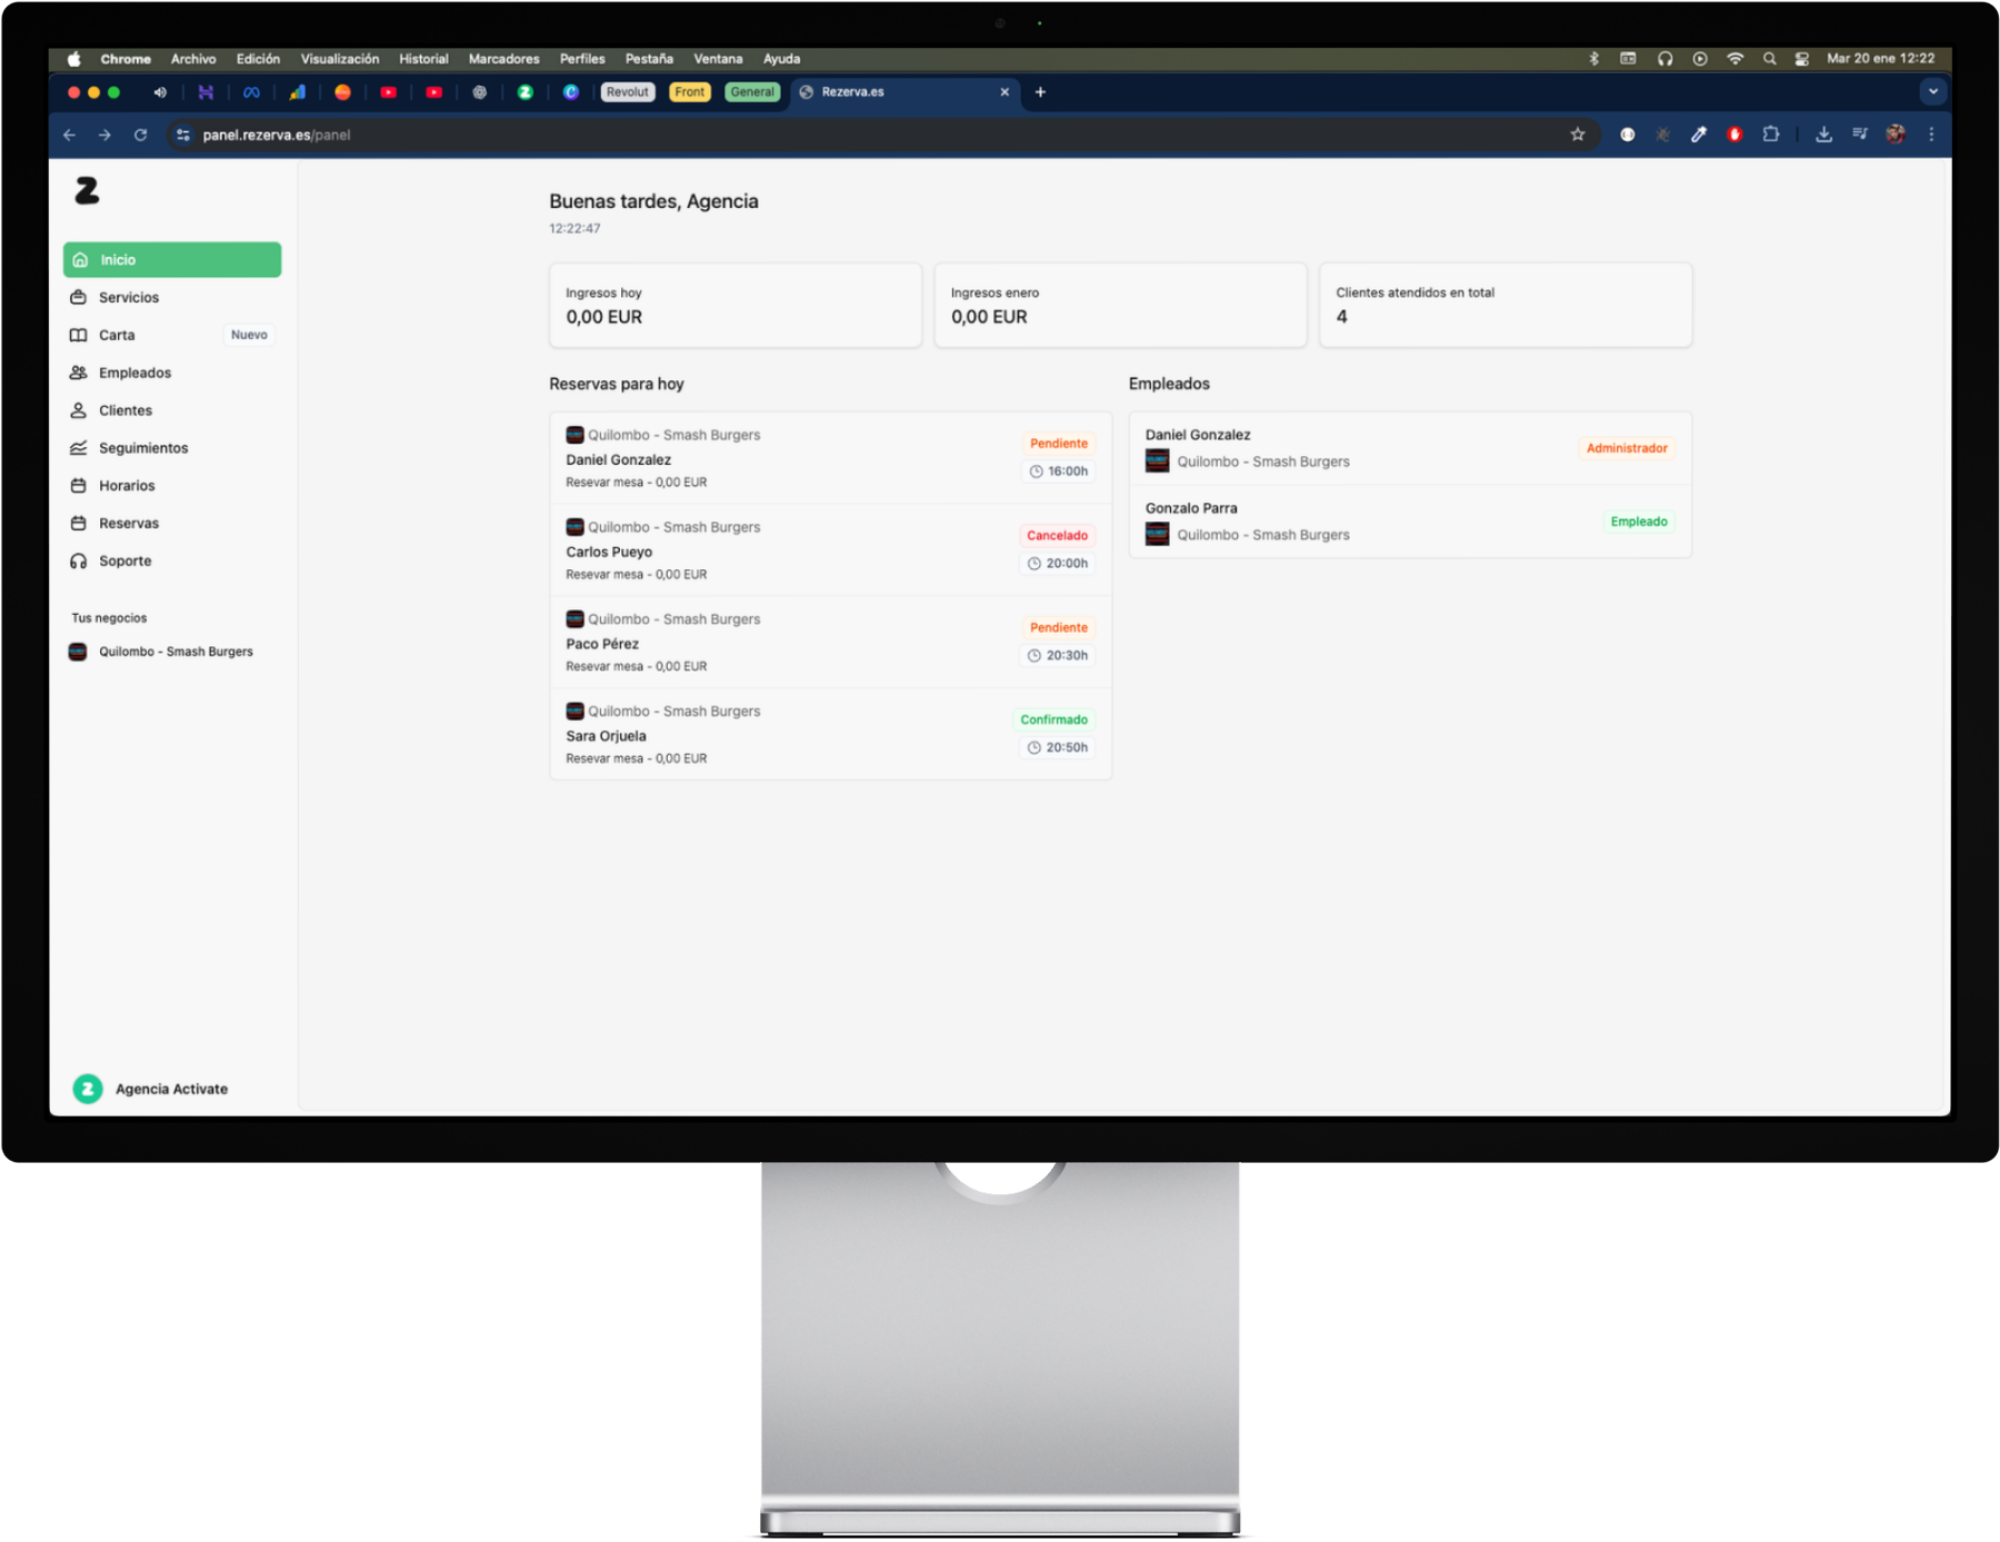
Task: Expand the Revolut tab group
Action: coord(628,91)
